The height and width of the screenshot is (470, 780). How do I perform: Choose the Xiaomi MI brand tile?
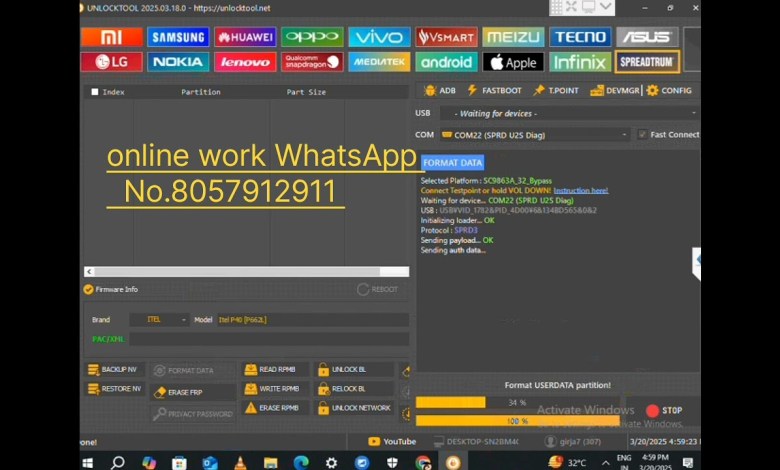pyautogui.click(x=111, y=37)
